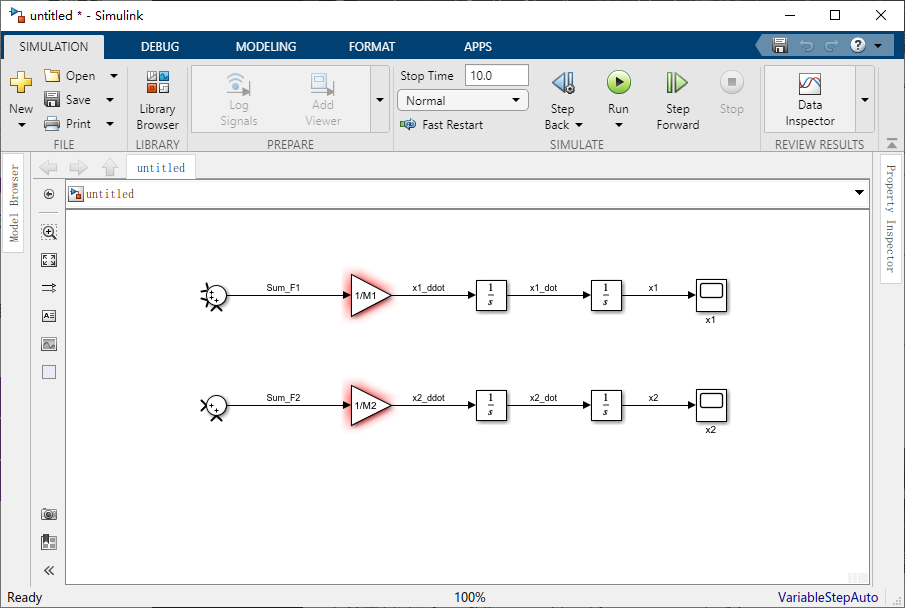The width and height of the screenshot is (905, 608).
Task: Select the 1/M2 gain block
Action: click(369, 405)
